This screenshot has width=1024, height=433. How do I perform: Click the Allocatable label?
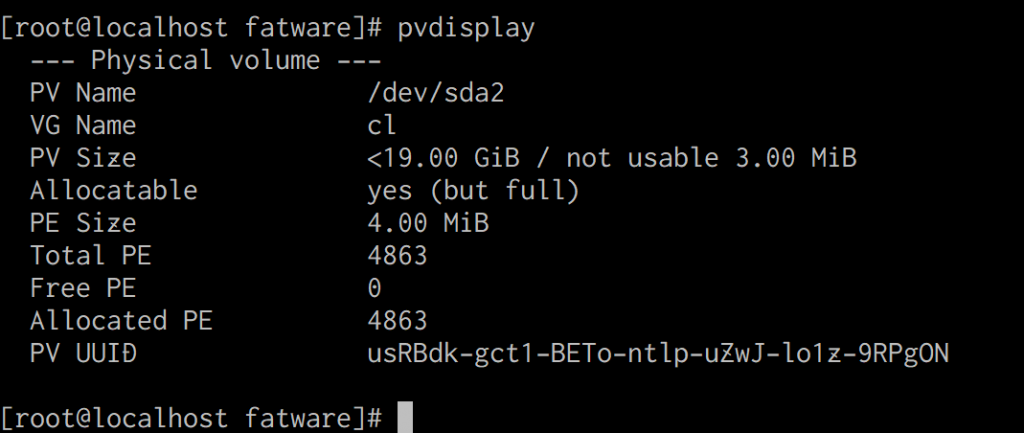click(114, 191)
